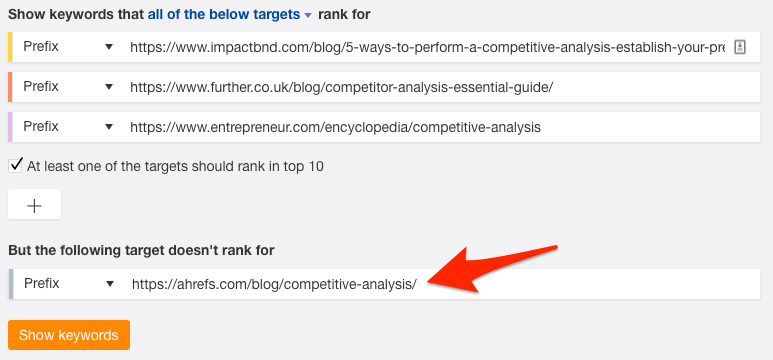Toggle 'At least one target in top 10' checkbox

(15, 166)
